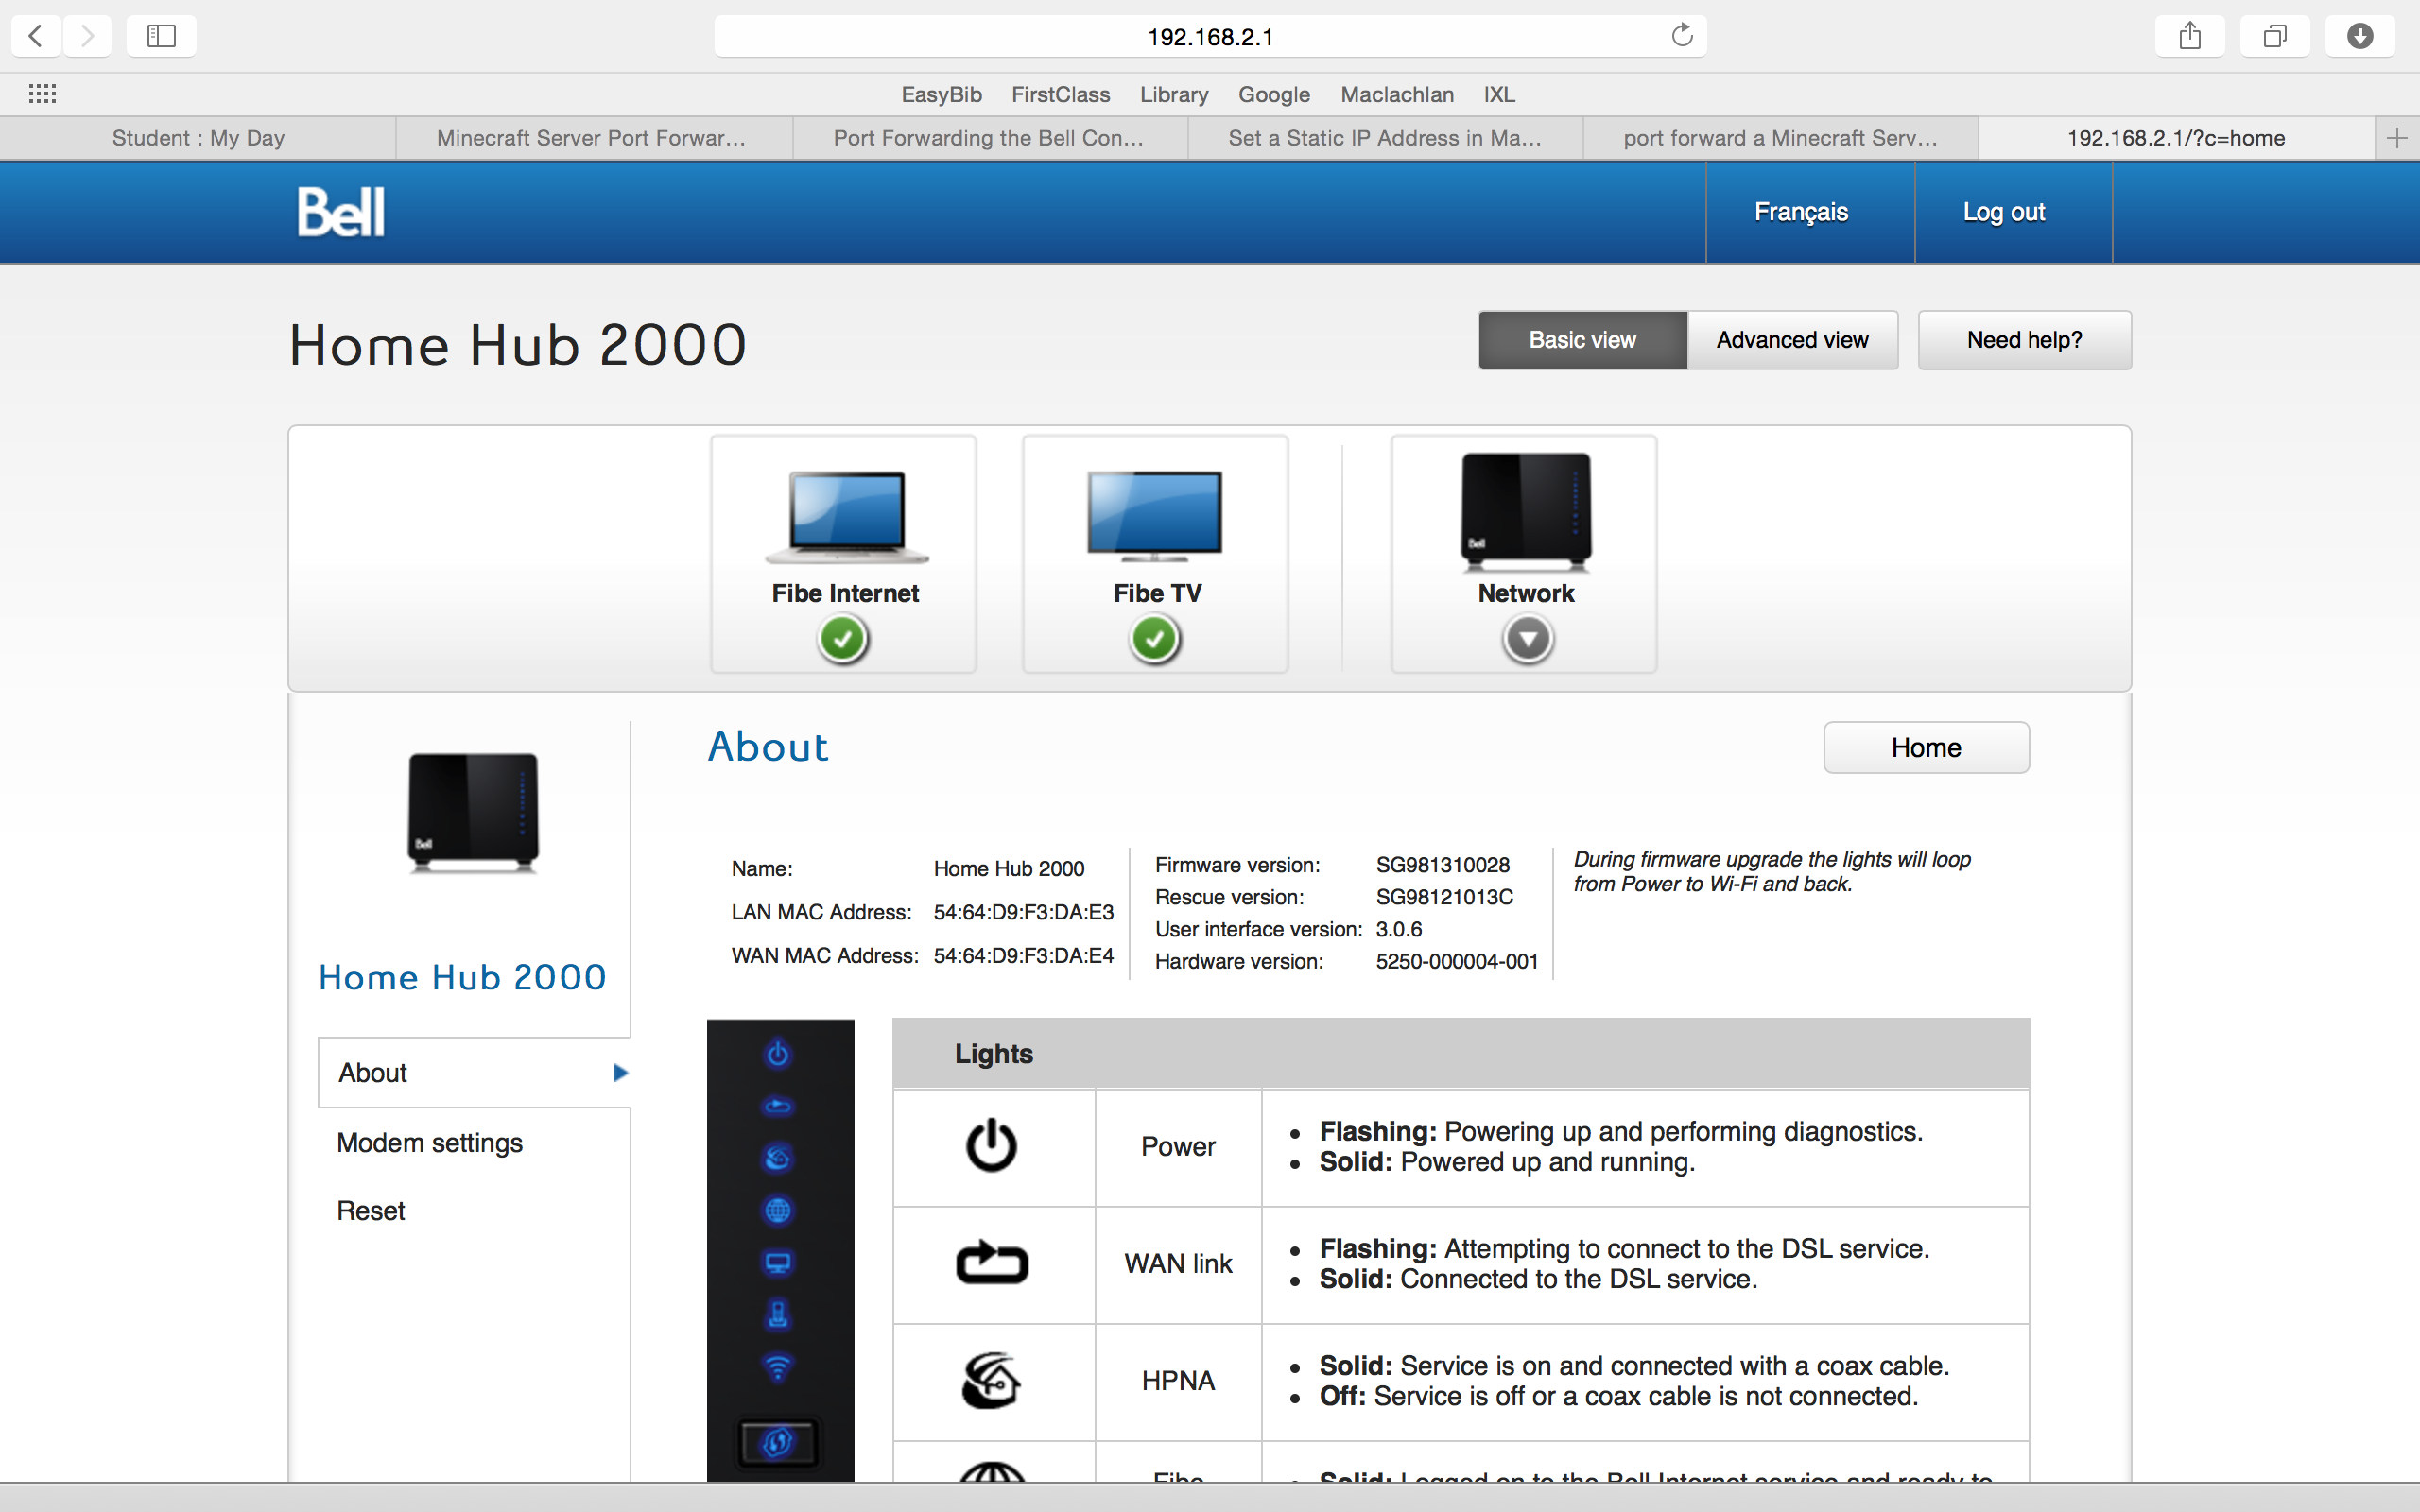Viewport: 2420px width, 1512px height.
Task: Select the 192.168.2.1/?c=home tab
Action: pyautogui.click(x=2176, y=138)
